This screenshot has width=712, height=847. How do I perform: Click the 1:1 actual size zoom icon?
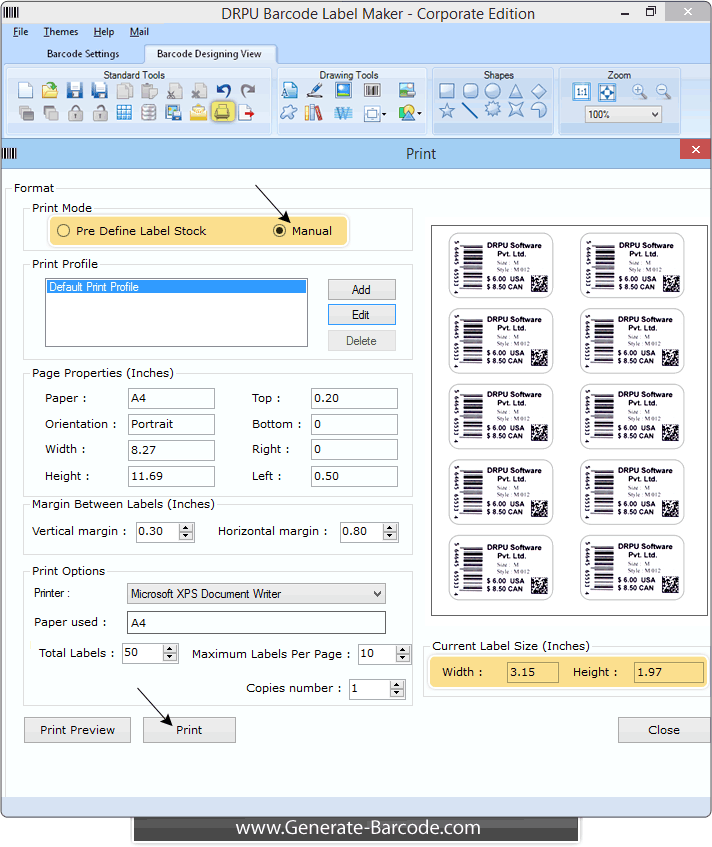click(x=582, y=91)
